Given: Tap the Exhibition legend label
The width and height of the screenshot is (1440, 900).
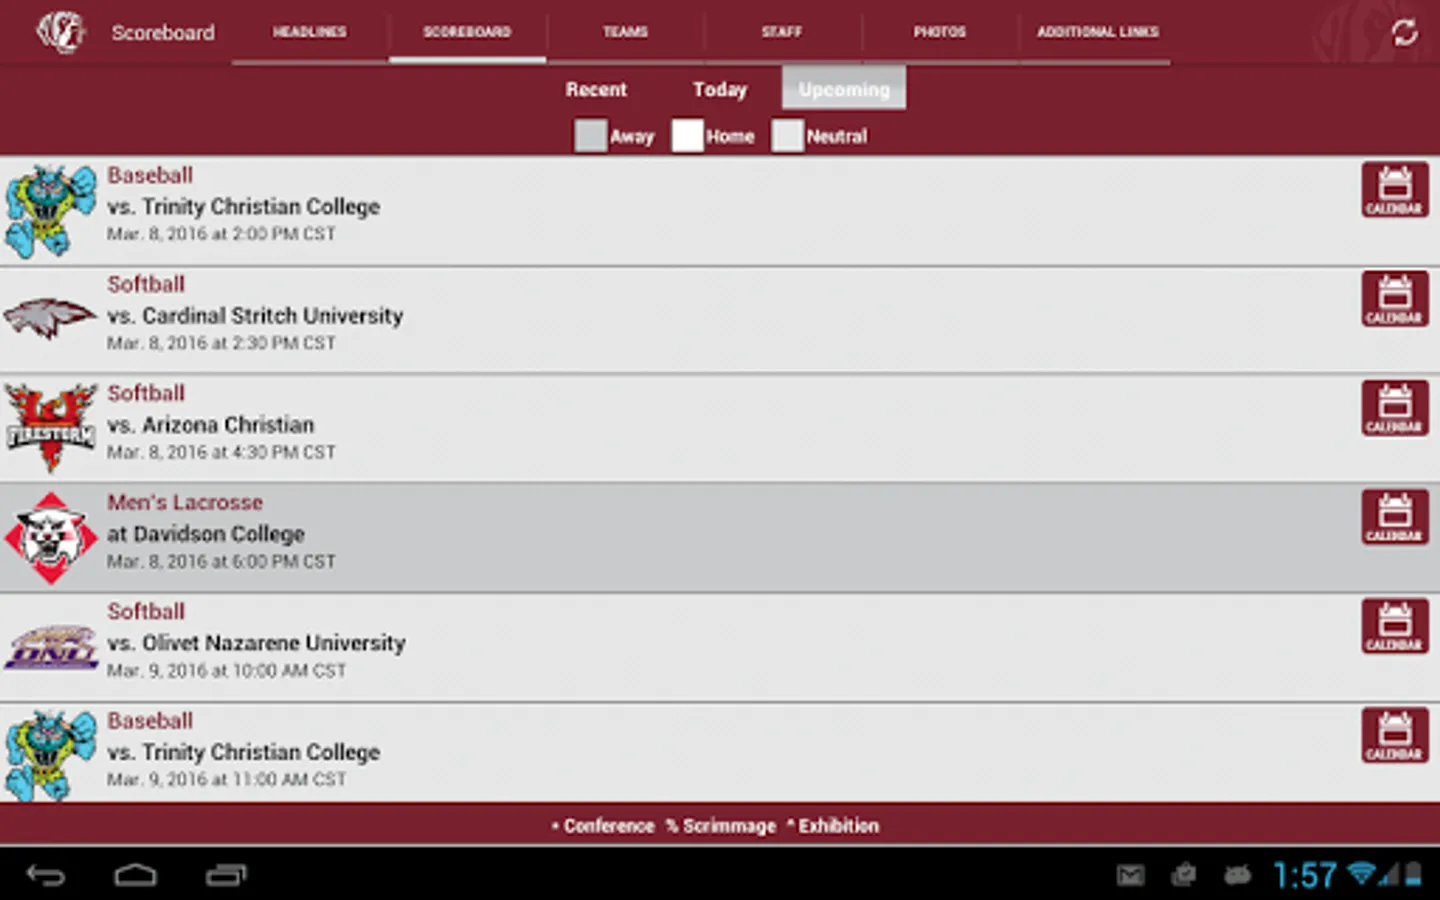Looking at the screenshot, I should pos(833,826).
